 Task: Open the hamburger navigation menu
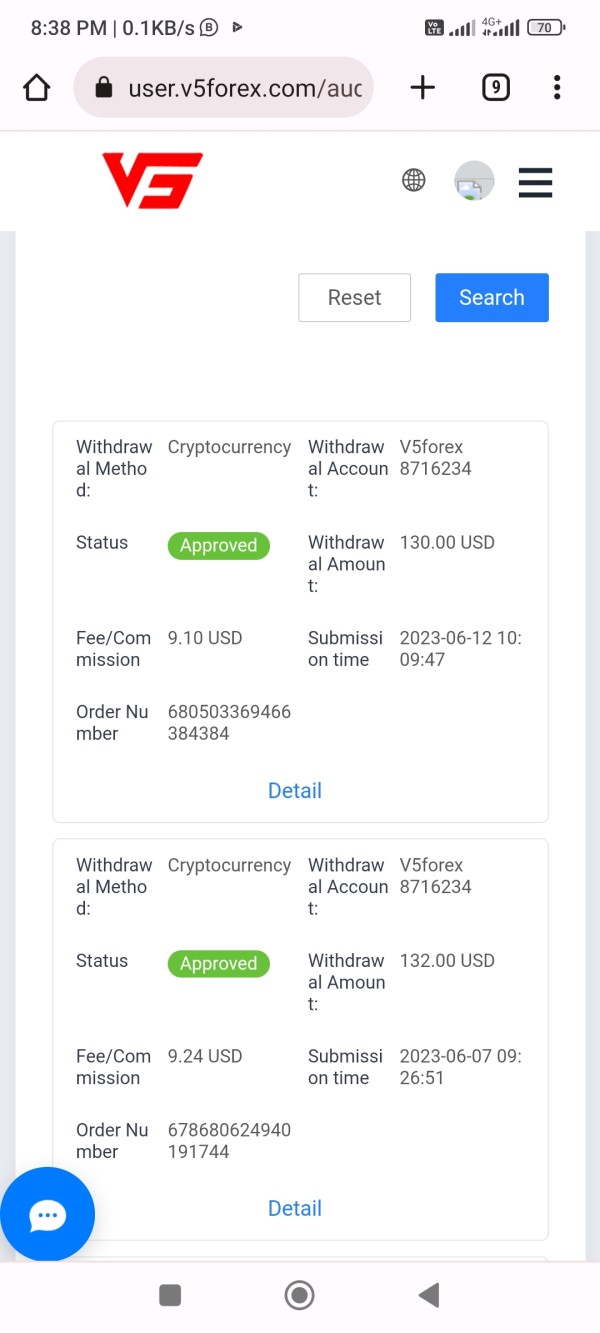[x=535, y=182]
